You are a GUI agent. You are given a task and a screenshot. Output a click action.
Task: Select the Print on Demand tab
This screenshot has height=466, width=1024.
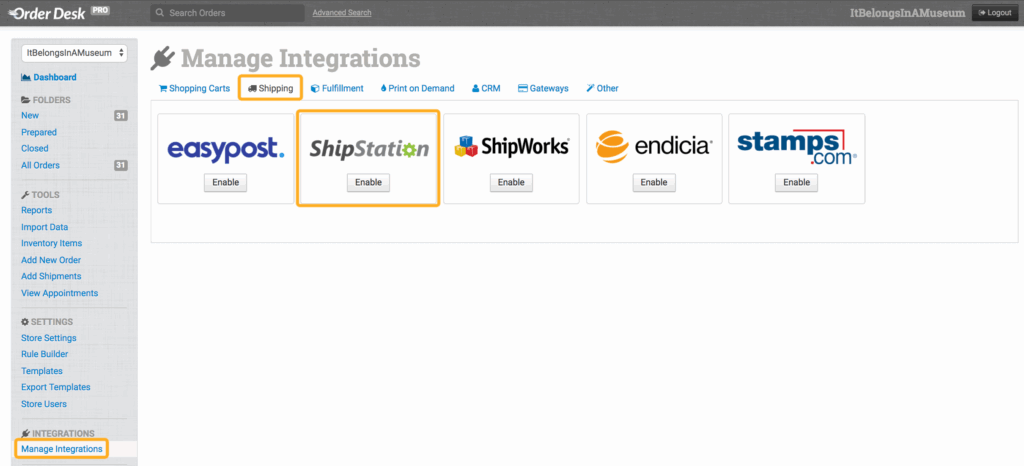pyautogui.click(x=417, y=88)
